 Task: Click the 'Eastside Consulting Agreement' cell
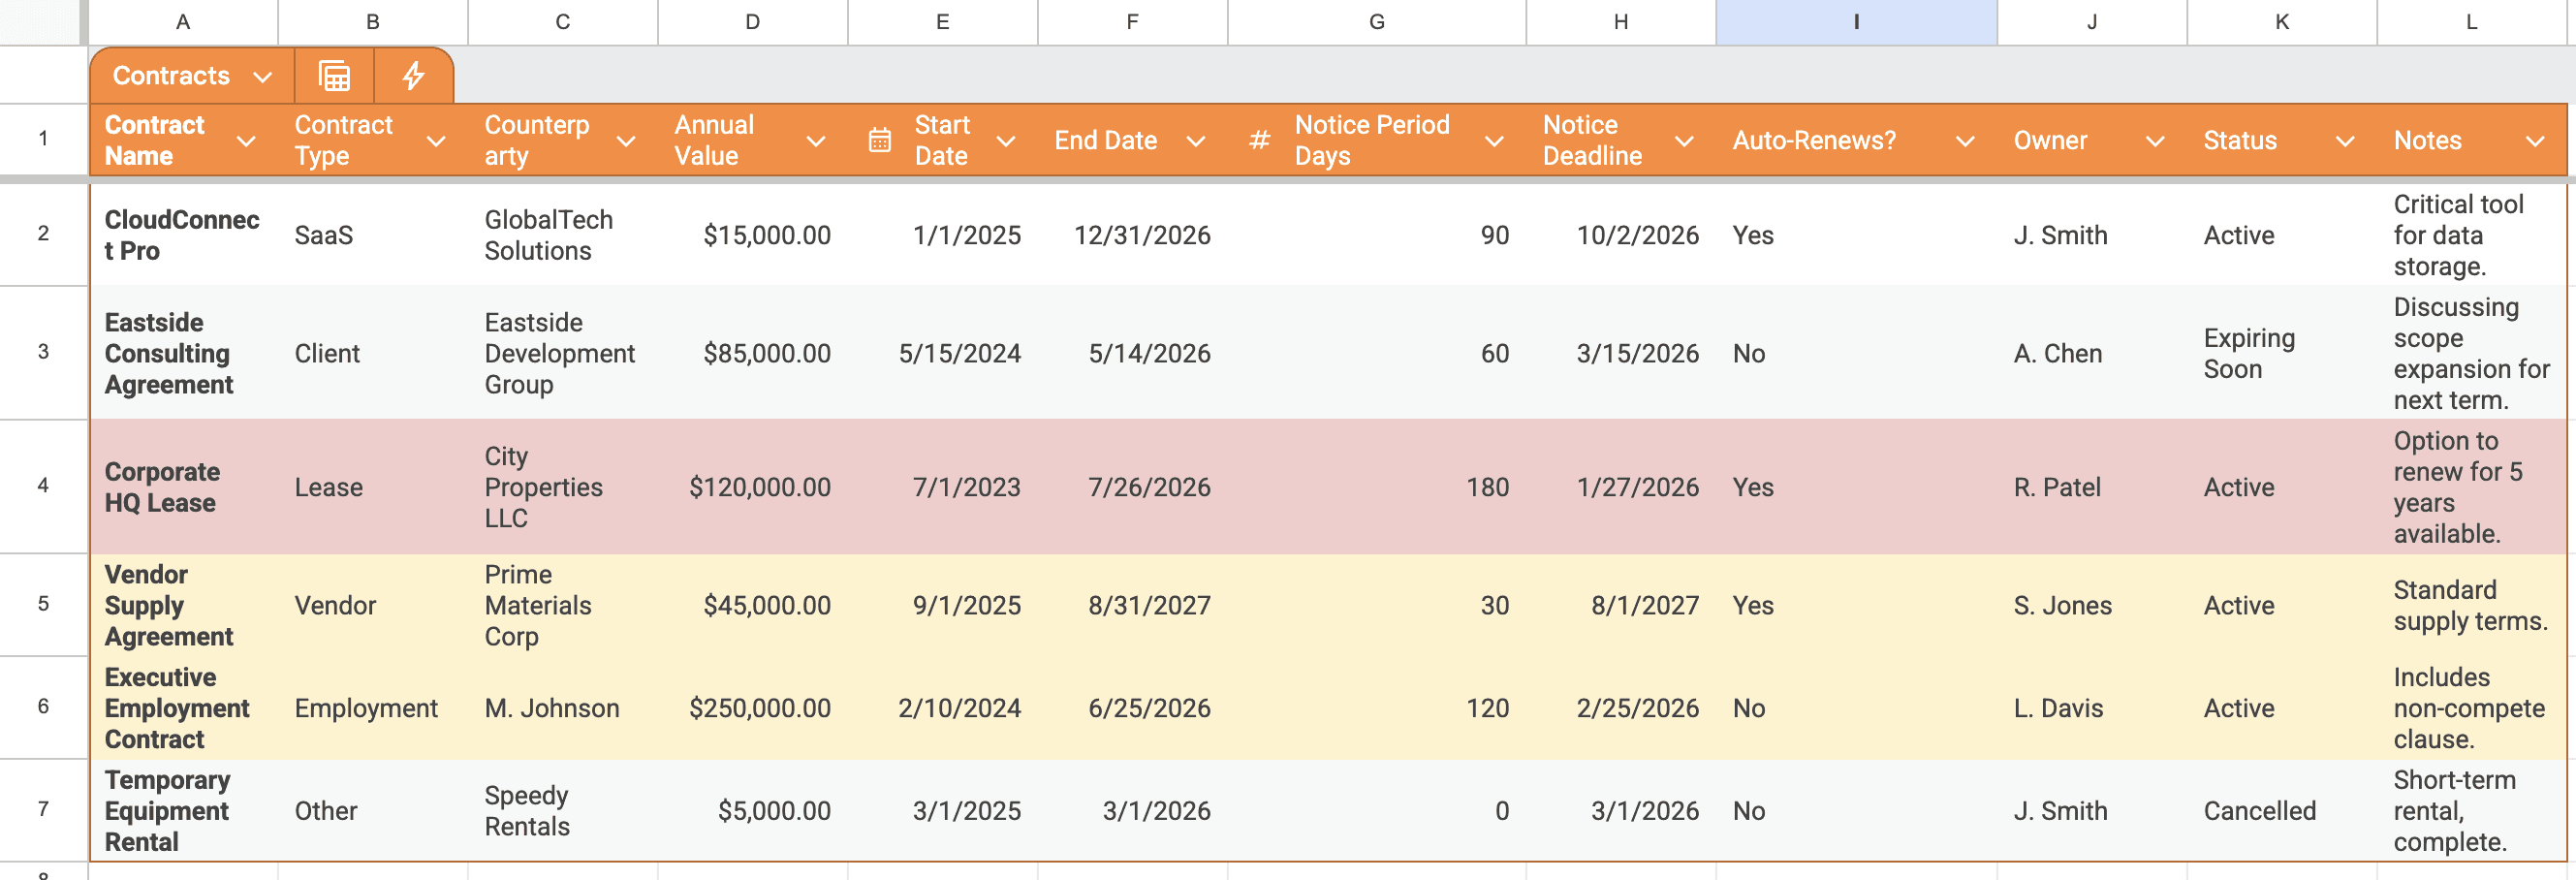coord(183,353)
